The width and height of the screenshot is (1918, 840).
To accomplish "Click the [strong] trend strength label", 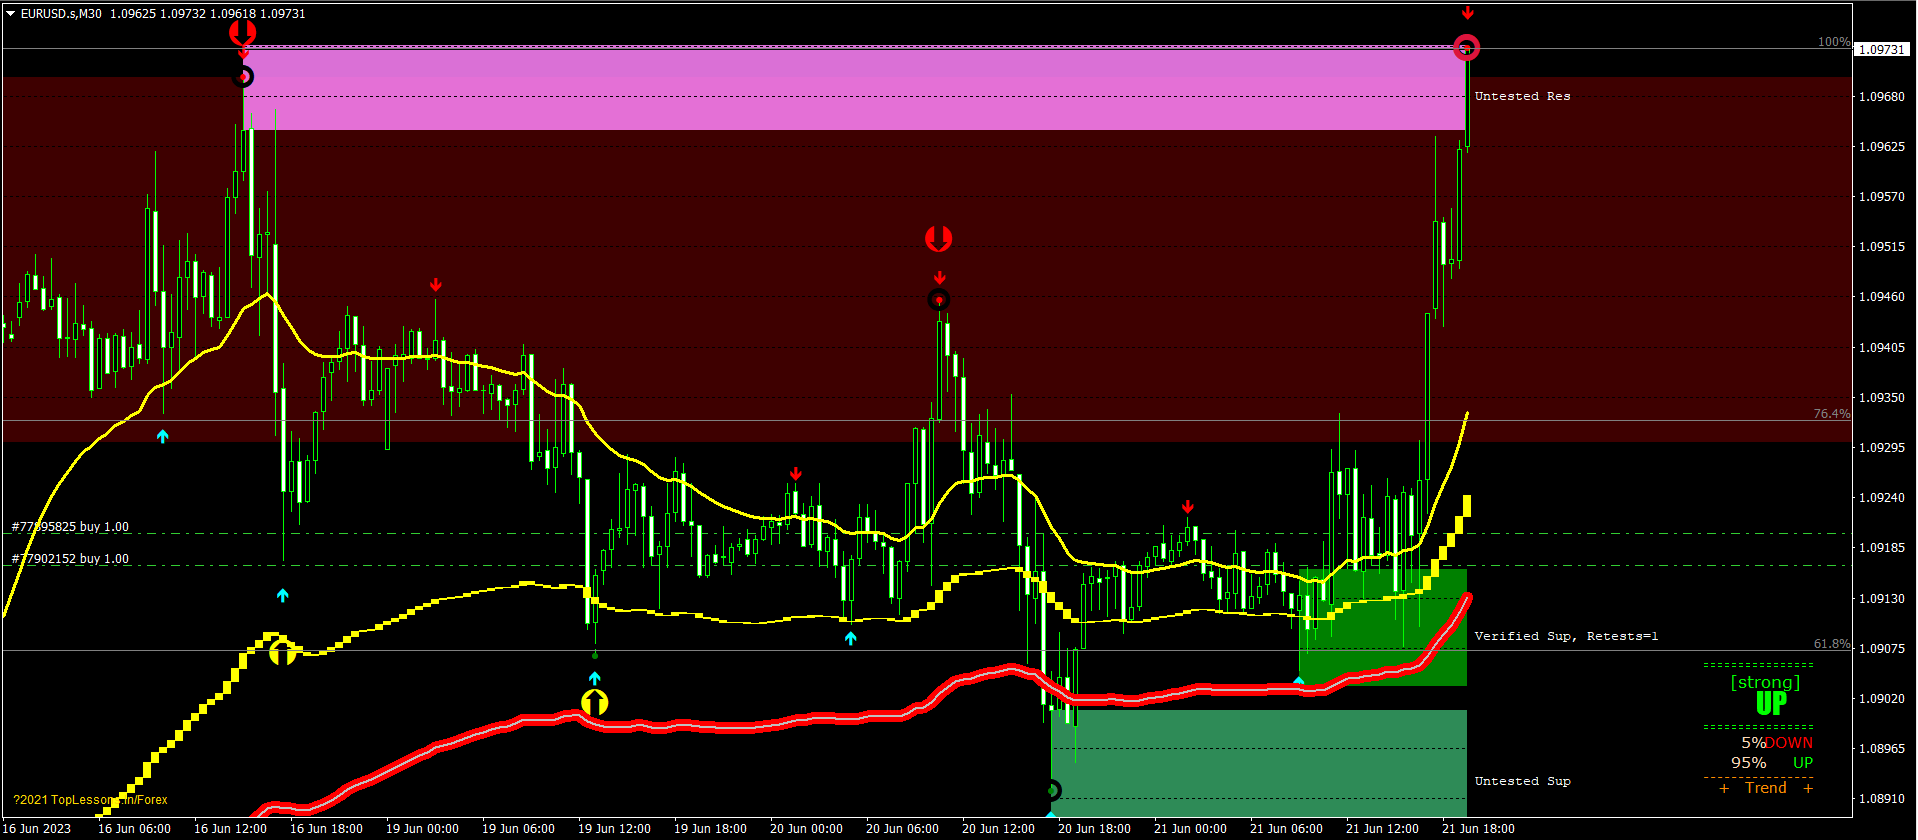I will [x=1765, y=682].
